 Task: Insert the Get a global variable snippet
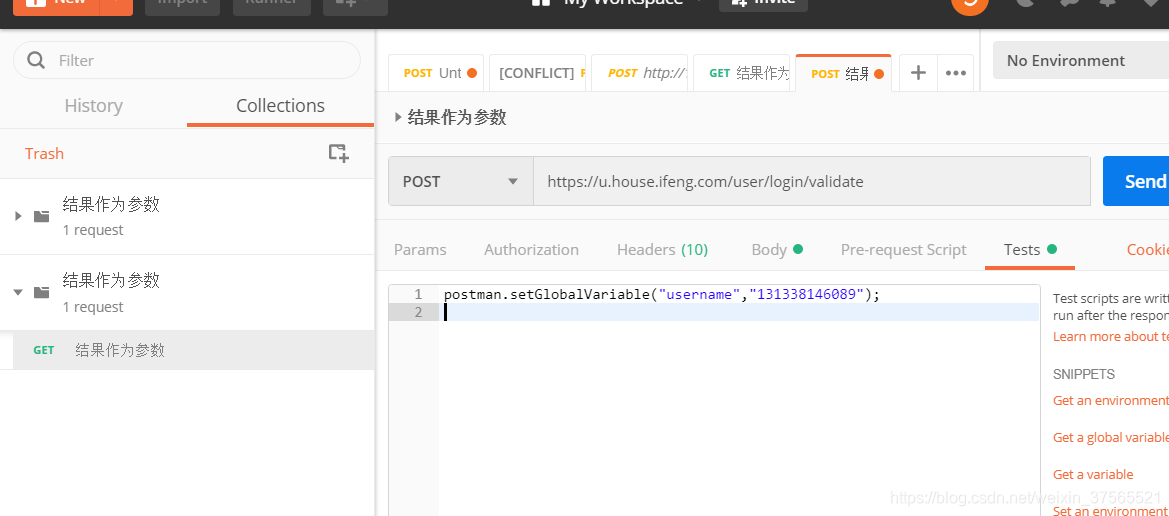tap(1111, 437)
